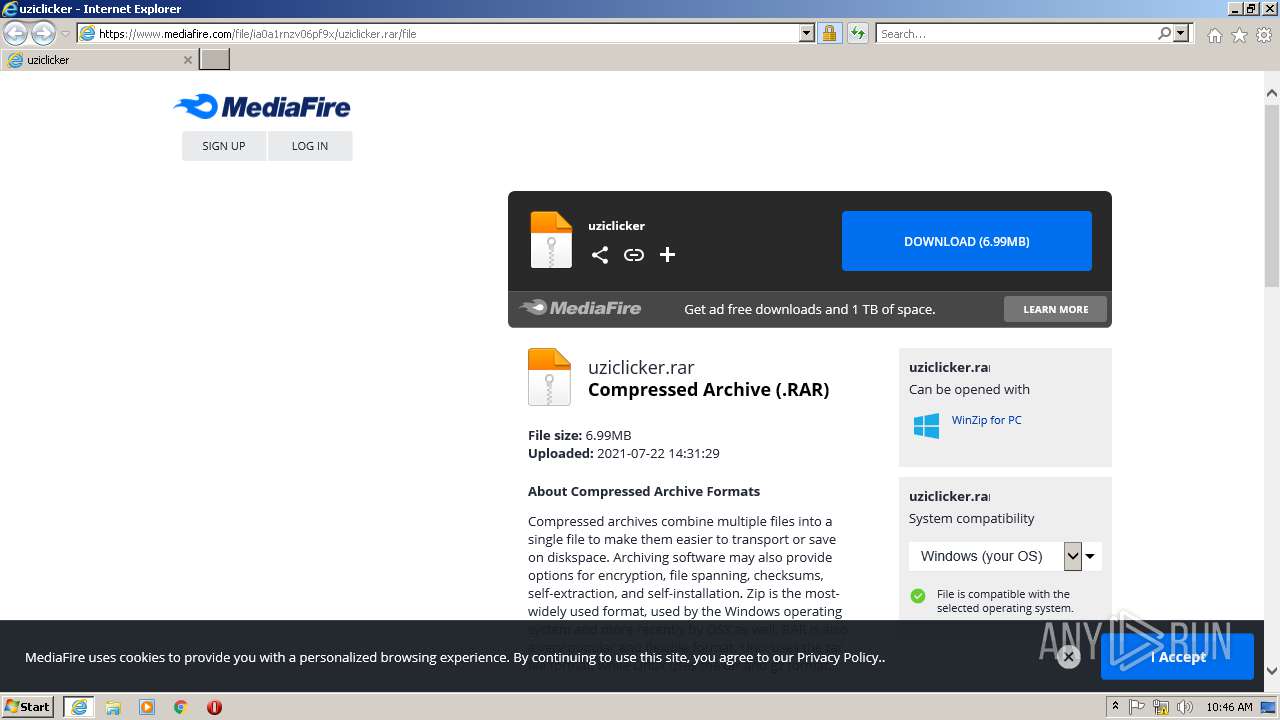
Task: Click the LEARN MORE button
Action: tap(1055, 309)
